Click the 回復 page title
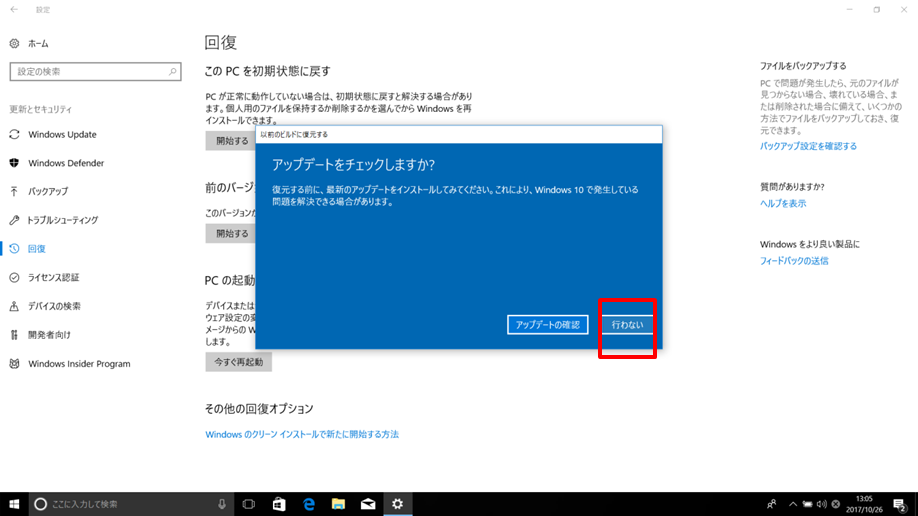Viewport: 918px width, 516px height. click(221, 42)
